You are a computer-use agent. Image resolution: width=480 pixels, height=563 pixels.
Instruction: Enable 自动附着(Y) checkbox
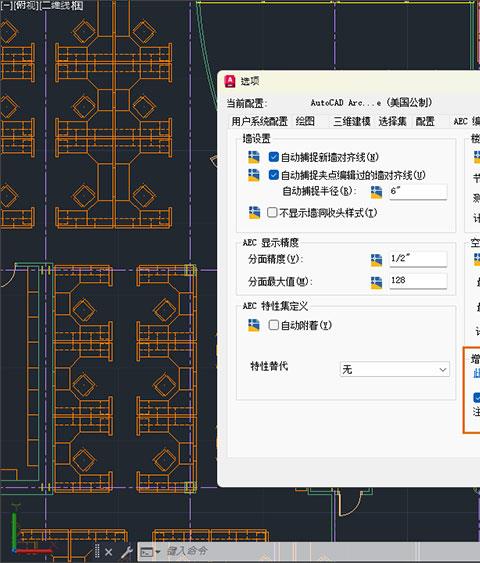click(x=274, y=325)
